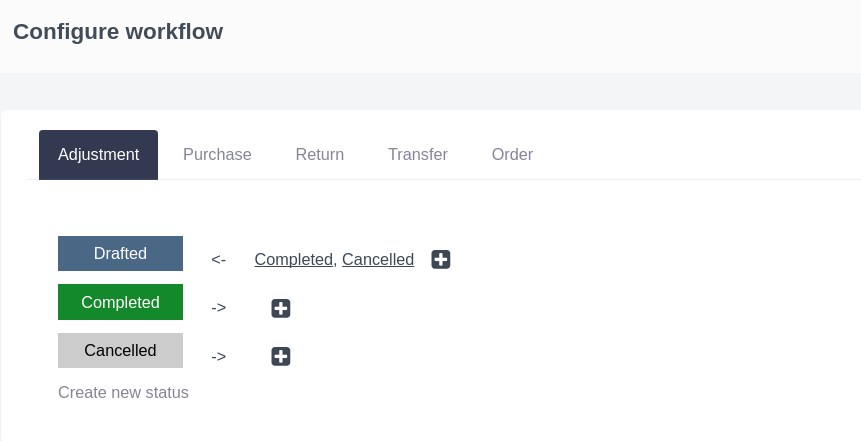The height and width of the screenshot is (441, 861).
Task: Click the plus icon in the Completed row
Action: [x=281, y=308]
